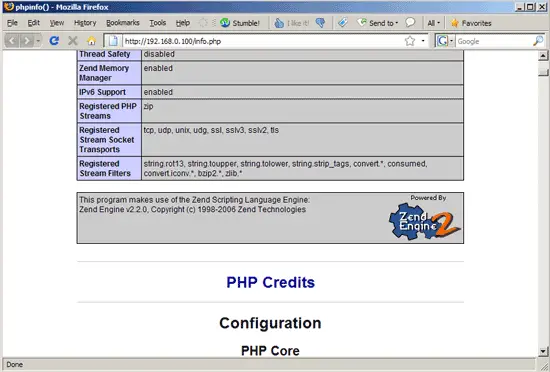The image size is (550, 372).
Task: Click the scrollbar up arrow
Action: pos(543,55)
